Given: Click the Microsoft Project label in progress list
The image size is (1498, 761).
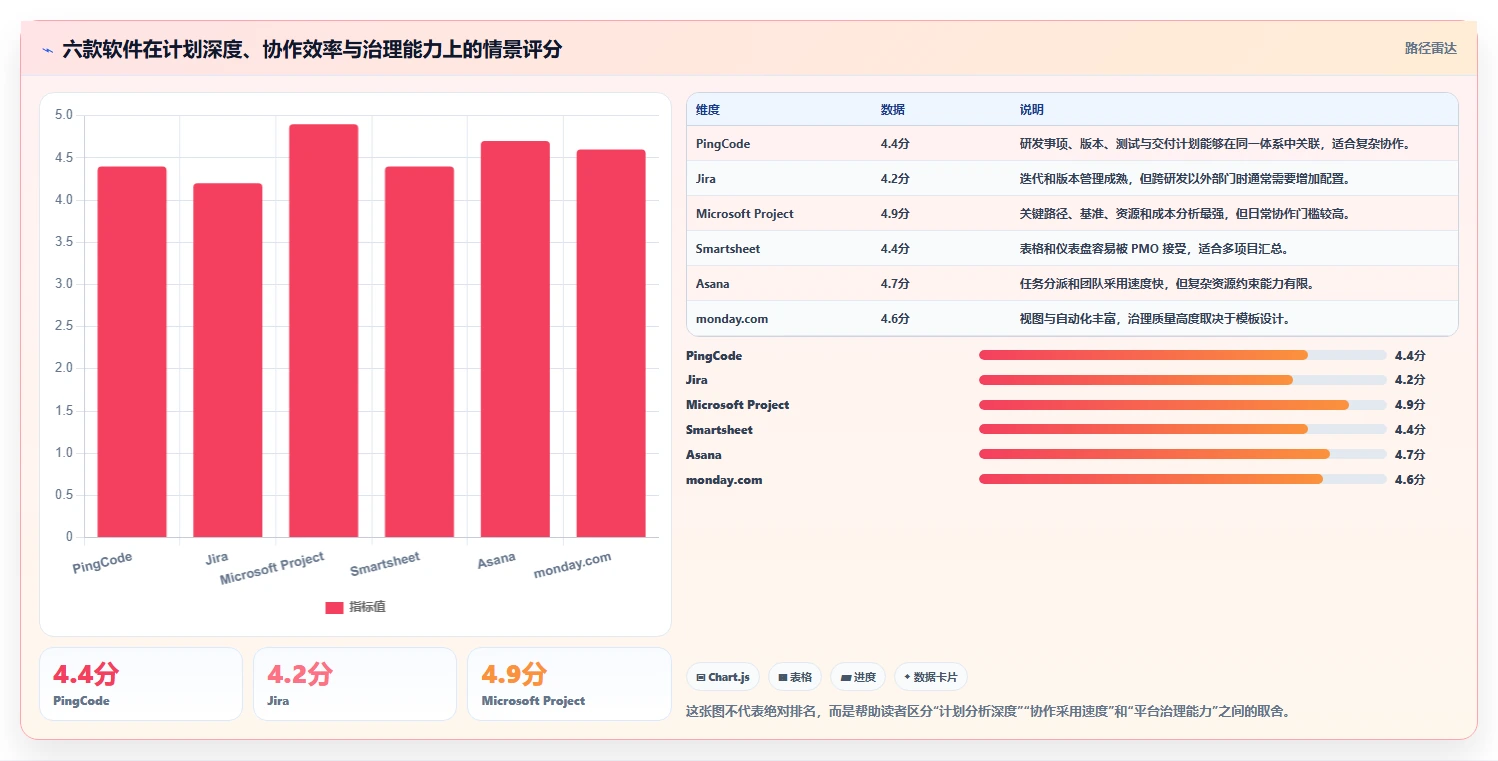Looking at the screenshot, I should click(738, 405).
